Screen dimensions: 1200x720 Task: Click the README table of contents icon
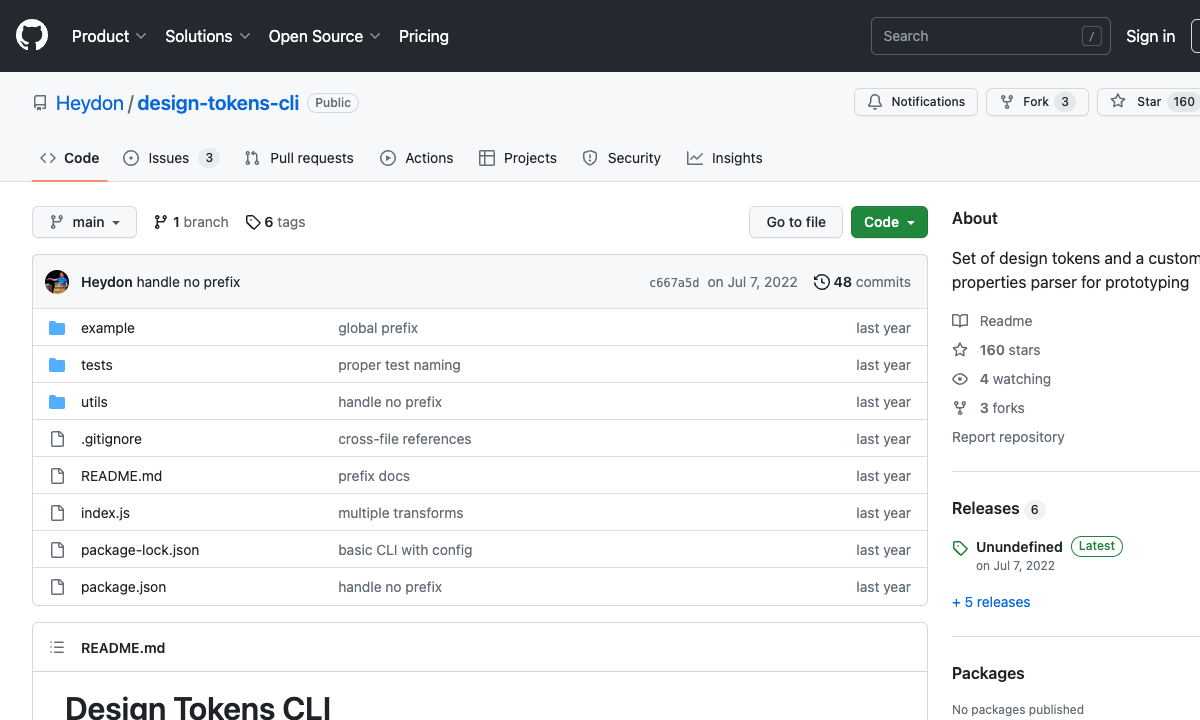(x=57, y=647)
